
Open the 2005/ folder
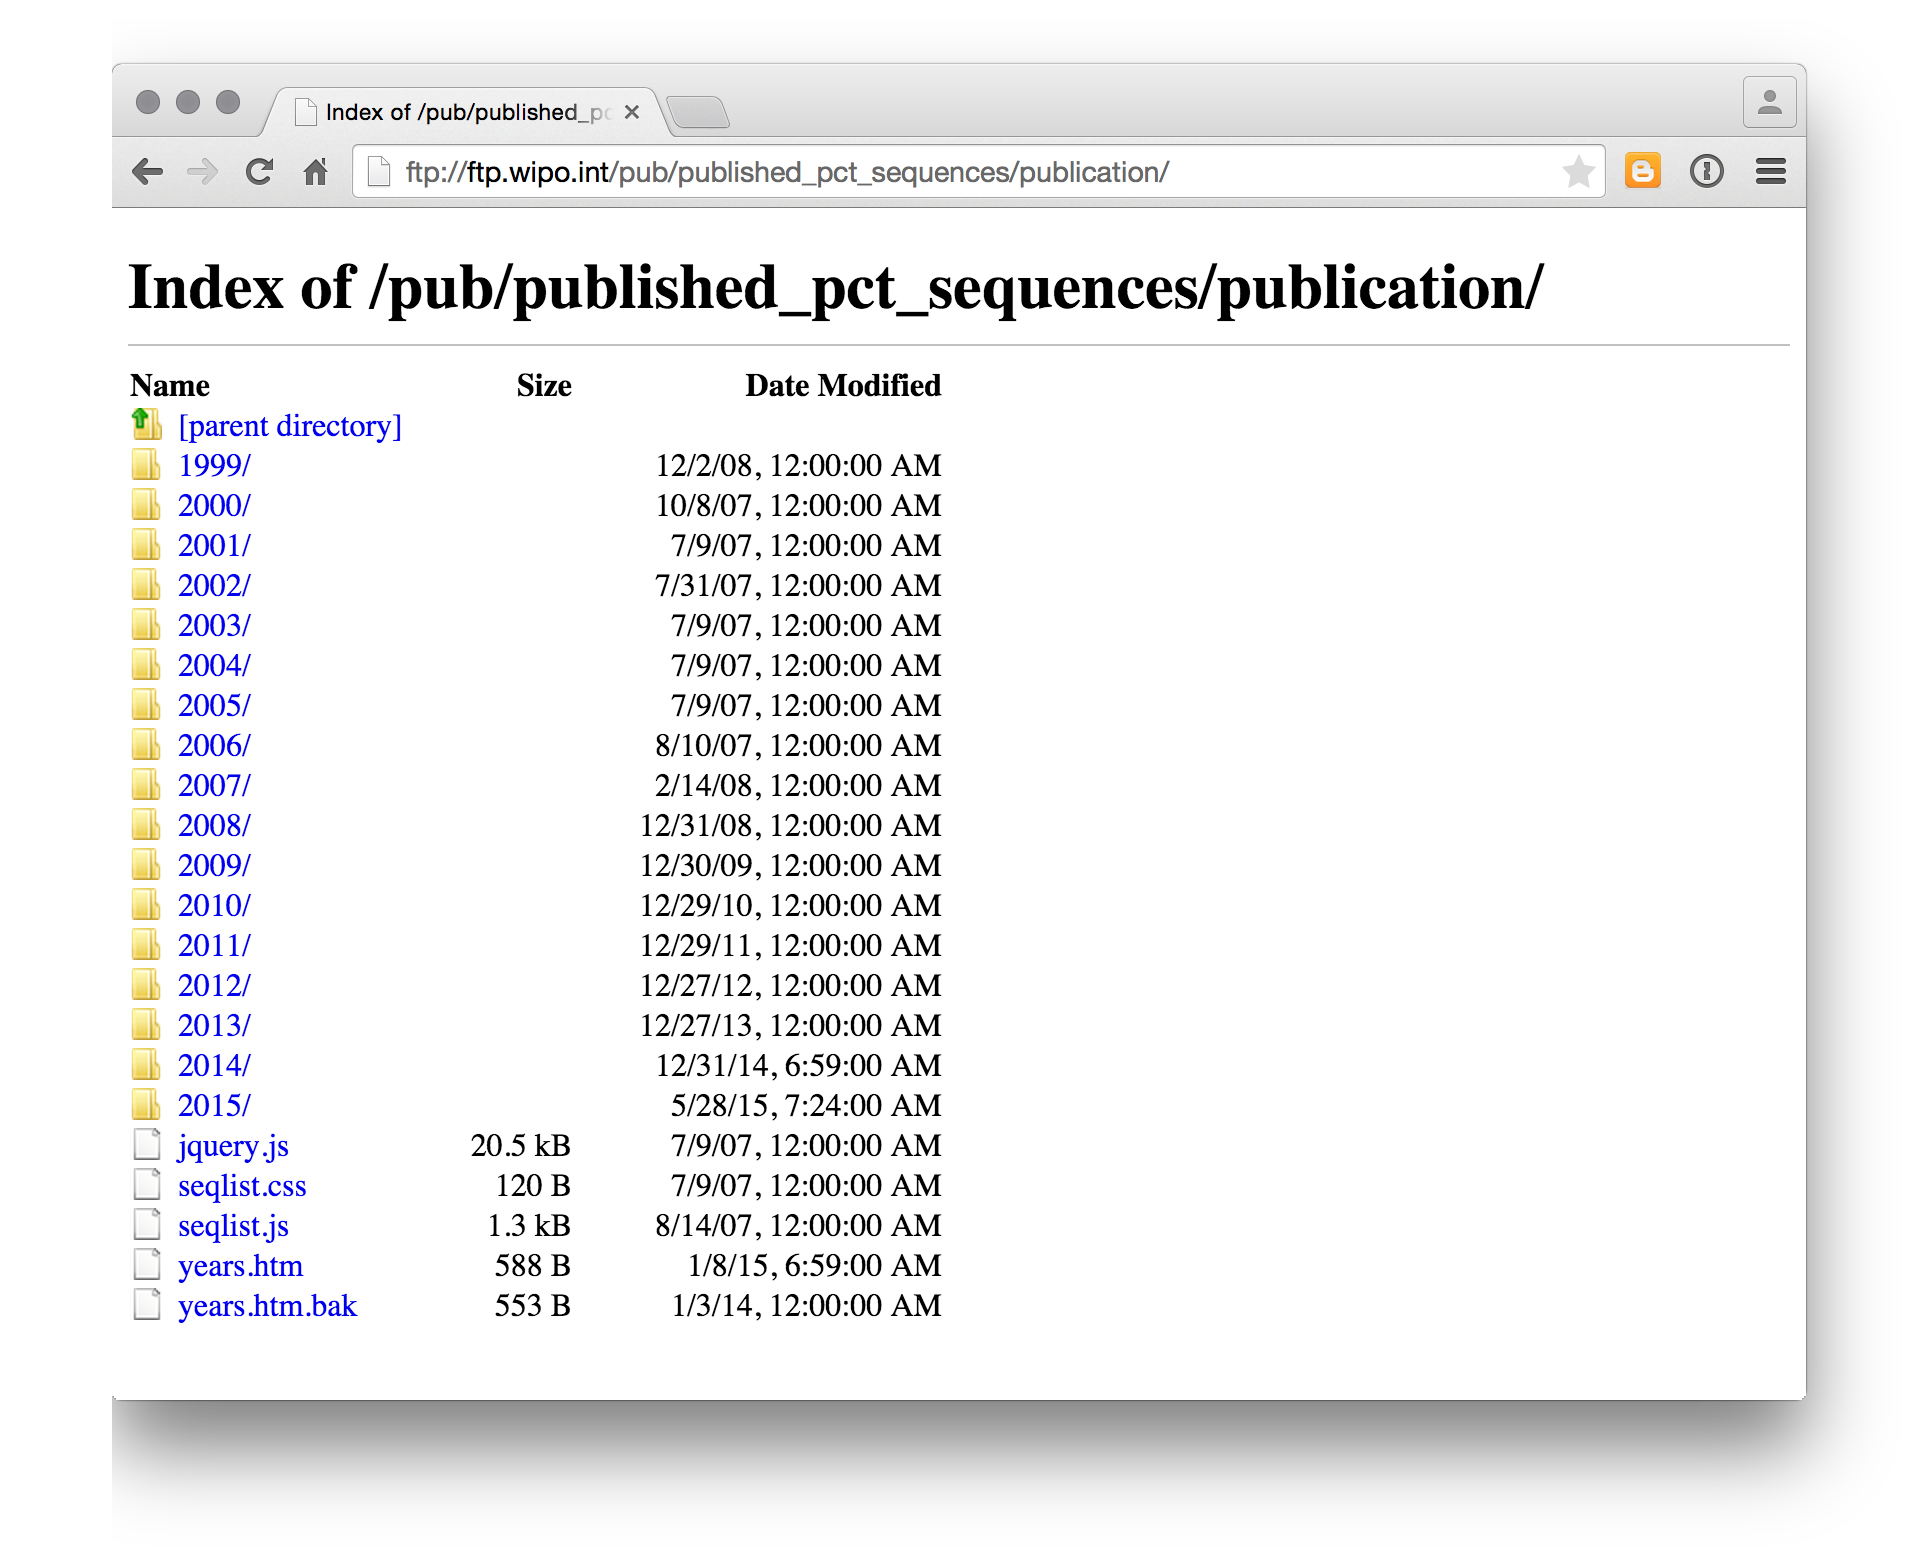click(214, 706)
